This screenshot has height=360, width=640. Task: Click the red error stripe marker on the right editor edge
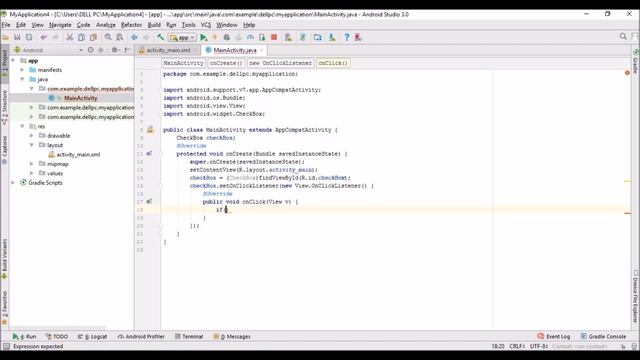click(x=628, y=213)
